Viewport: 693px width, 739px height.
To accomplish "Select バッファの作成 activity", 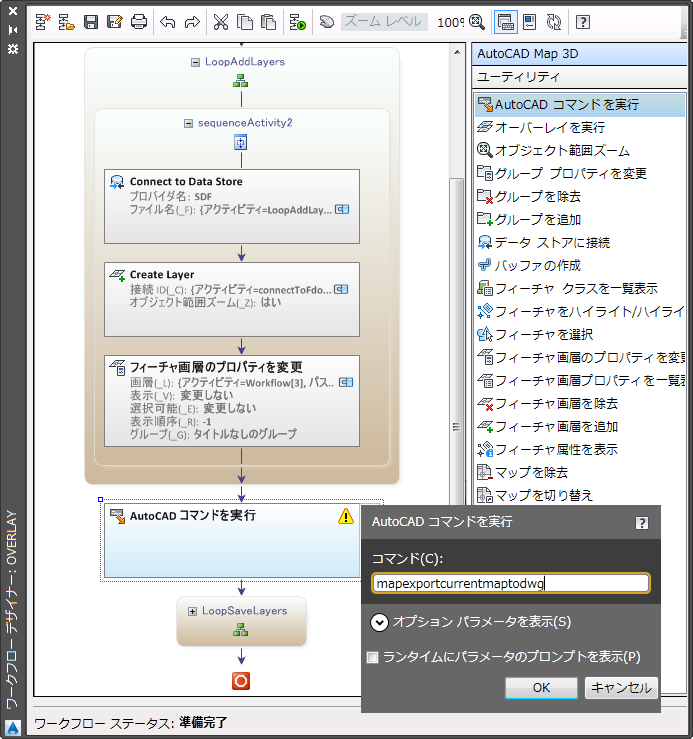I will (x=580, y=265).
